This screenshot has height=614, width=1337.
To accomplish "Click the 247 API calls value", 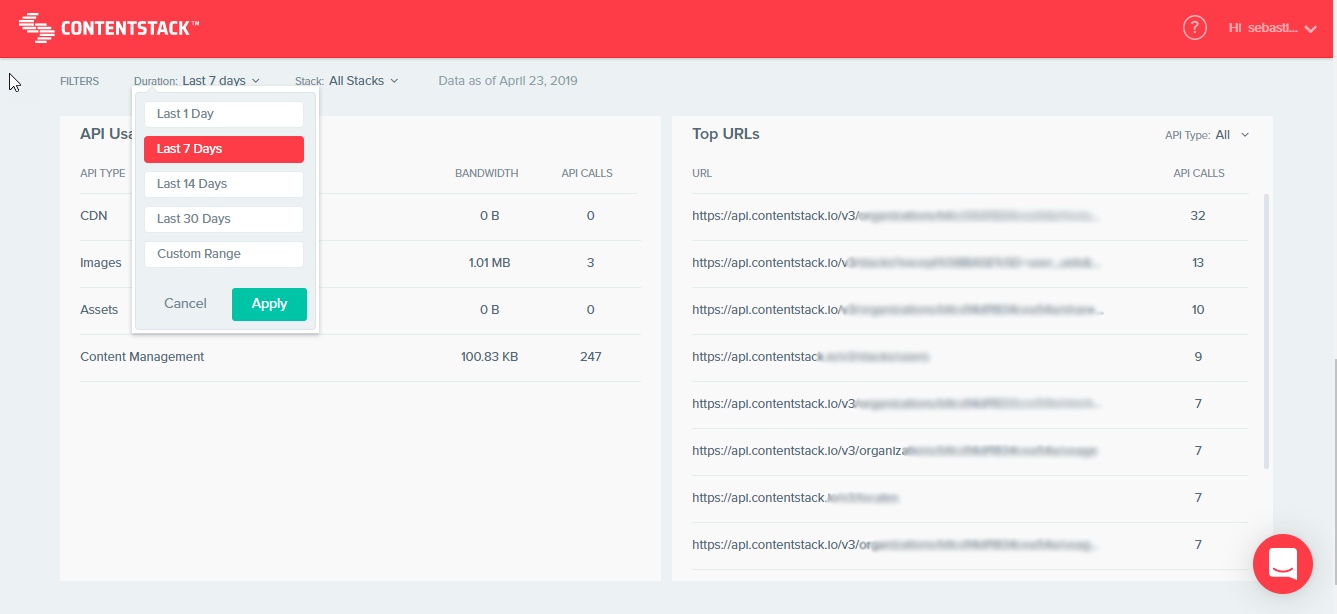I will coord(591,357).
